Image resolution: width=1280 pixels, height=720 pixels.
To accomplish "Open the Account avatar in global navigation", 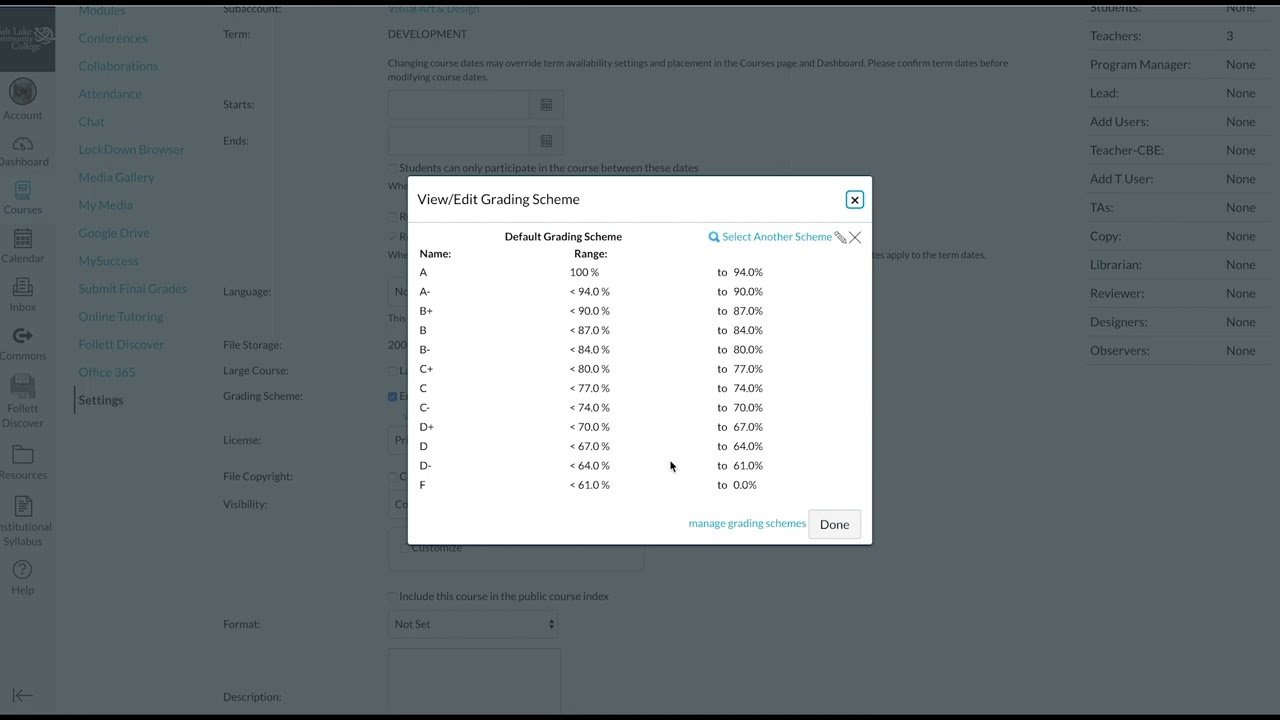I will coord(22,91).
